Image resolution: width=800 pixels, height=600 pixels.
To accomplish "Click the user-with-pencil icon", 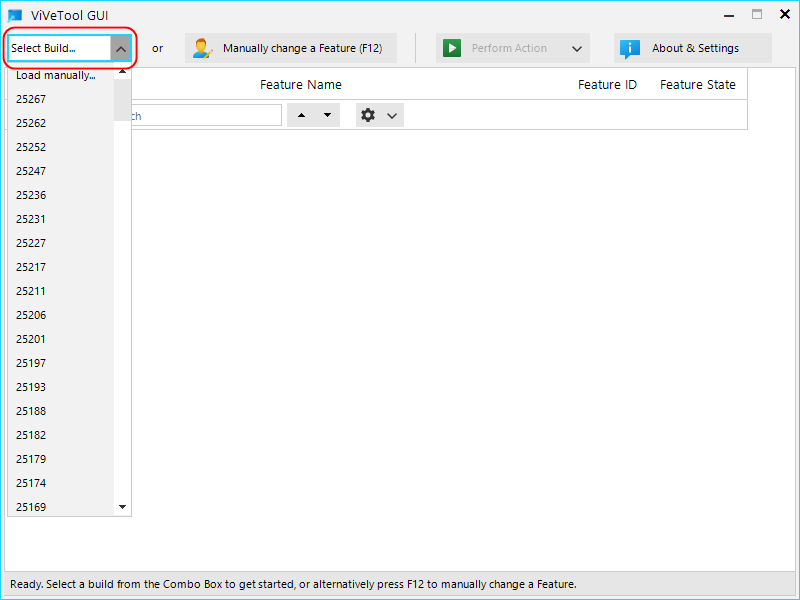I will tap(202, 48).
